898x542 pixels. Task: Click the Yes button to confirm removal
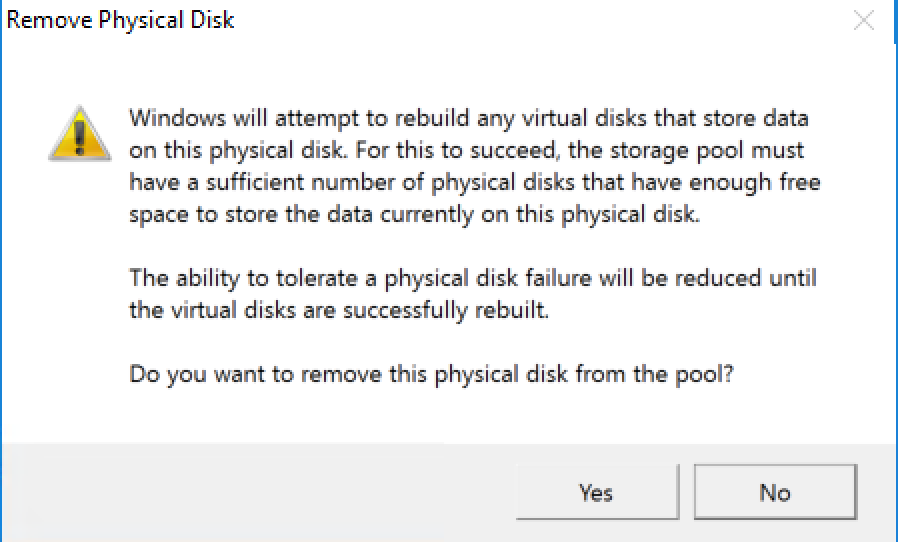[596, 492]
